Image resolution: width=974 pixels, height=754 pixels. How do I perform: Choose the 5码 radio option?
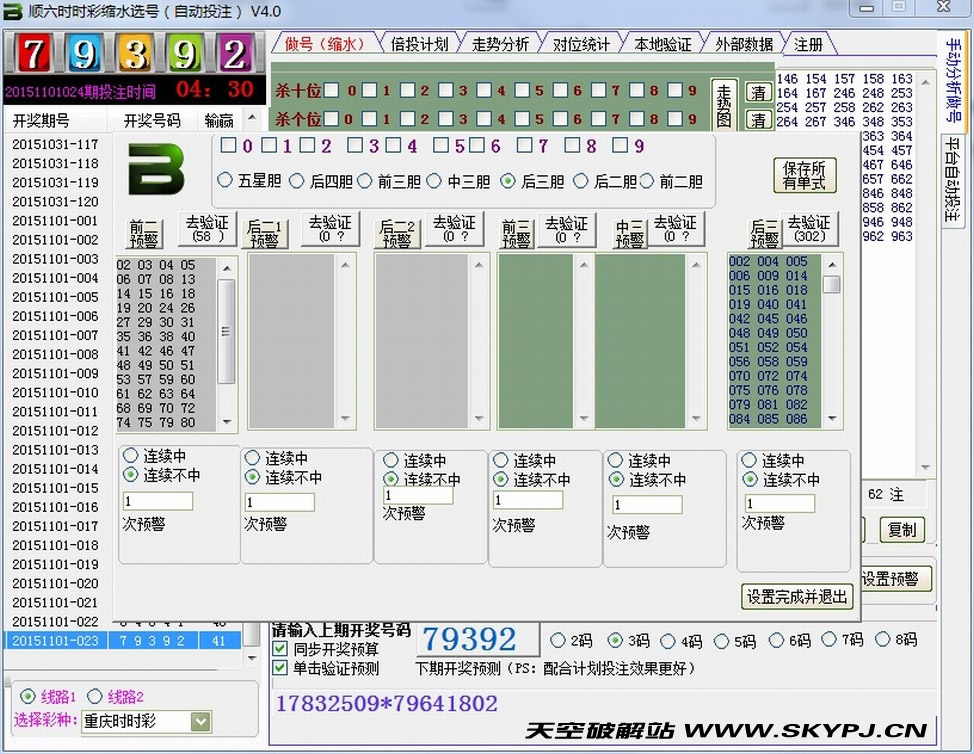(x=716, y=640)
